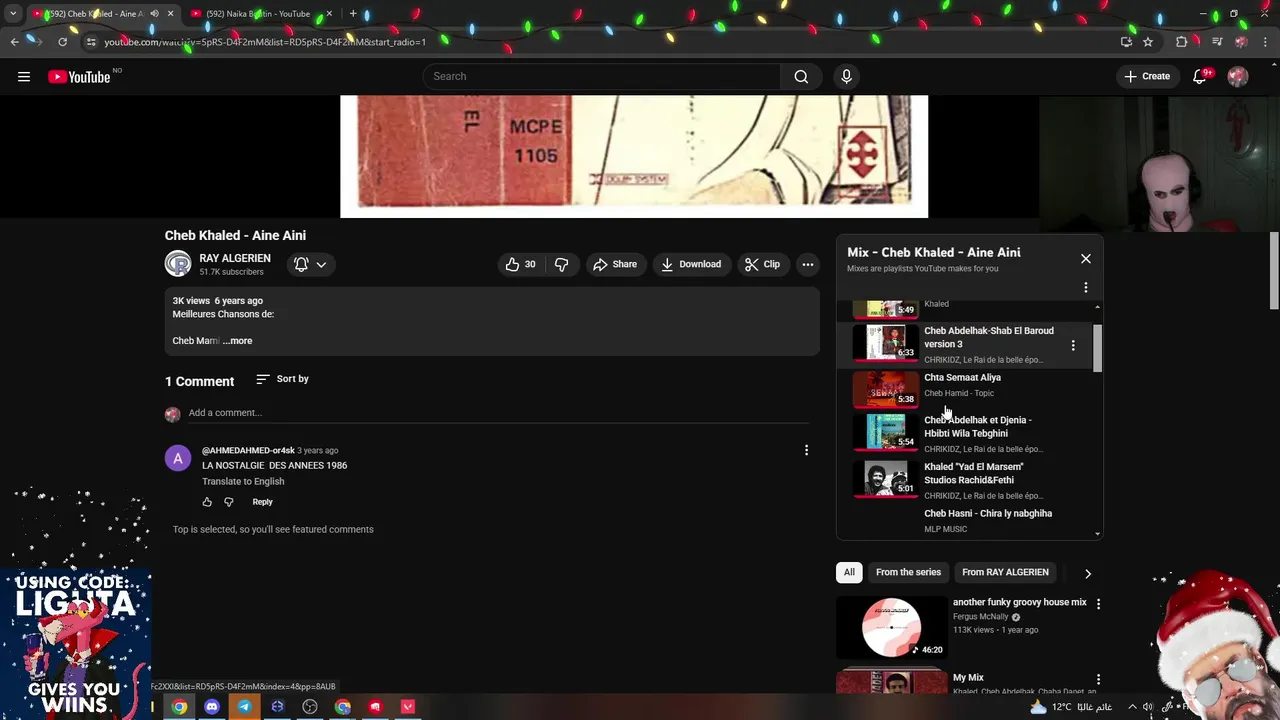1280x720 pixels.
Task: Like the Cheb Khaled video
Action: [x=521, y=264]
